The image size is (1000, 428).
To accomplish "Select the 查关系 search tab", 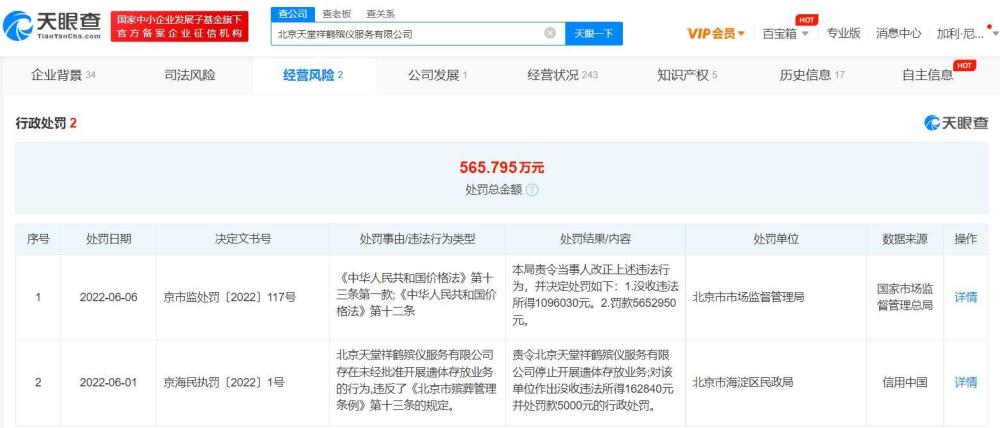I will click(380, 13).
